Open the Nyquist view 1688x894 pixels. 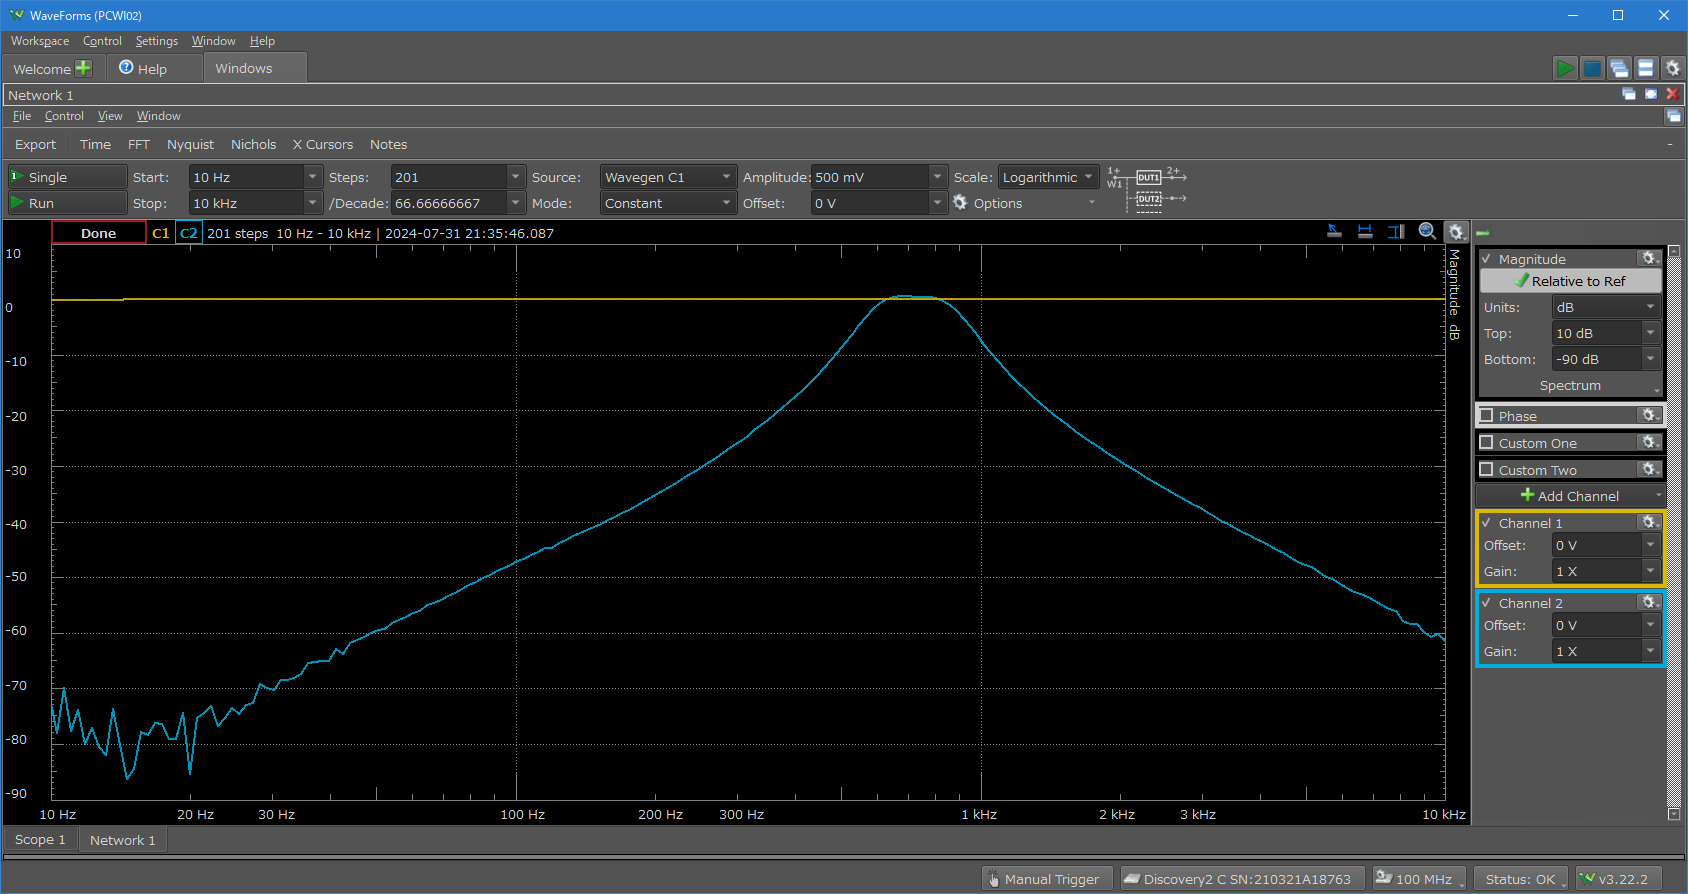pyautogui.click(x=190, y=144)
